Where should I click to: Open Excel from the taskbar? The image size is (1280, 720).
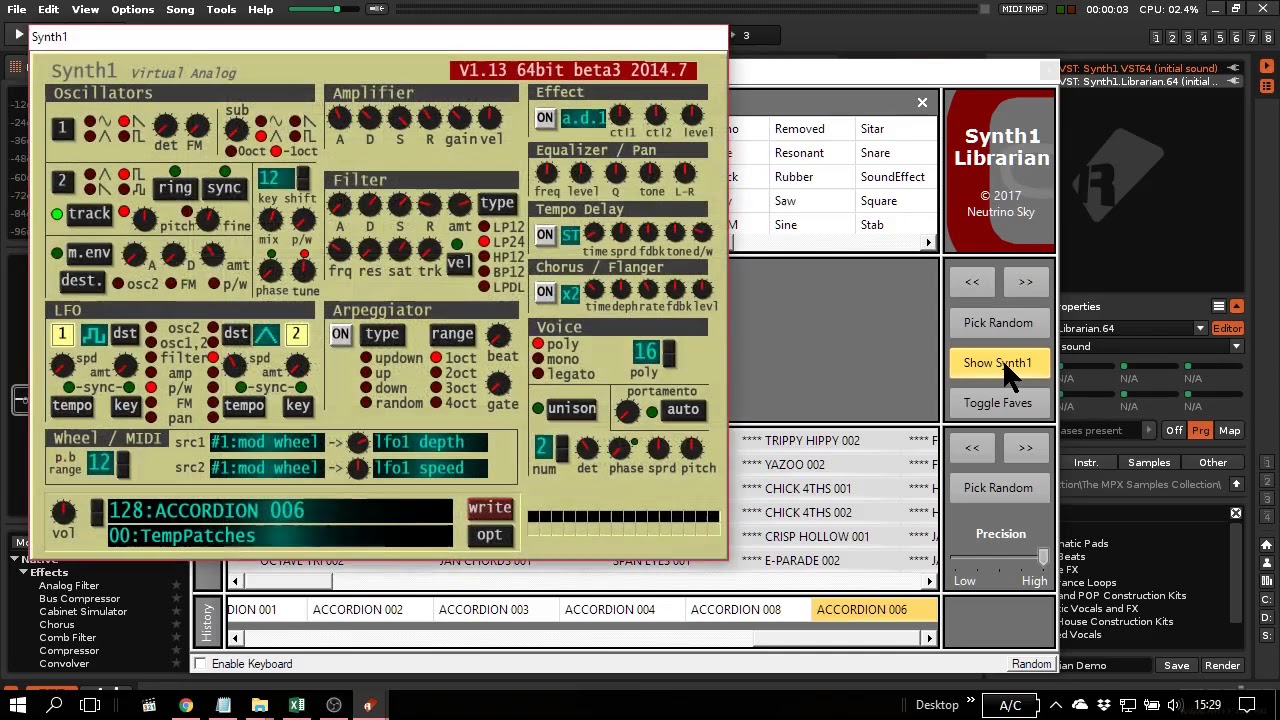tap(297, 705)
